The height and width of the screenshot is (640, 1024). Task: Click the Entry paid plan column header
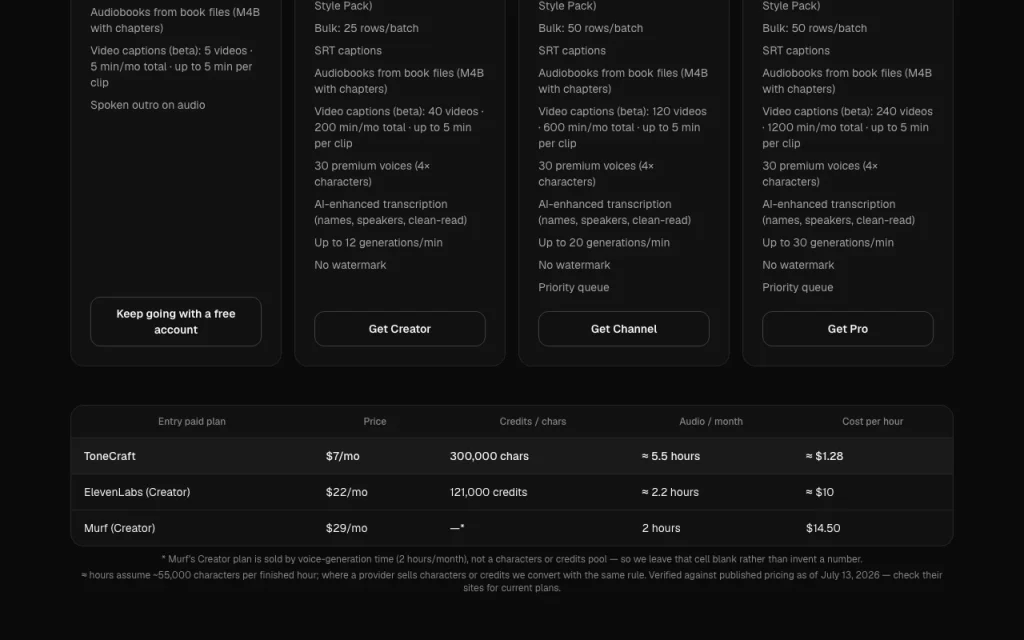tap(192, 421)
